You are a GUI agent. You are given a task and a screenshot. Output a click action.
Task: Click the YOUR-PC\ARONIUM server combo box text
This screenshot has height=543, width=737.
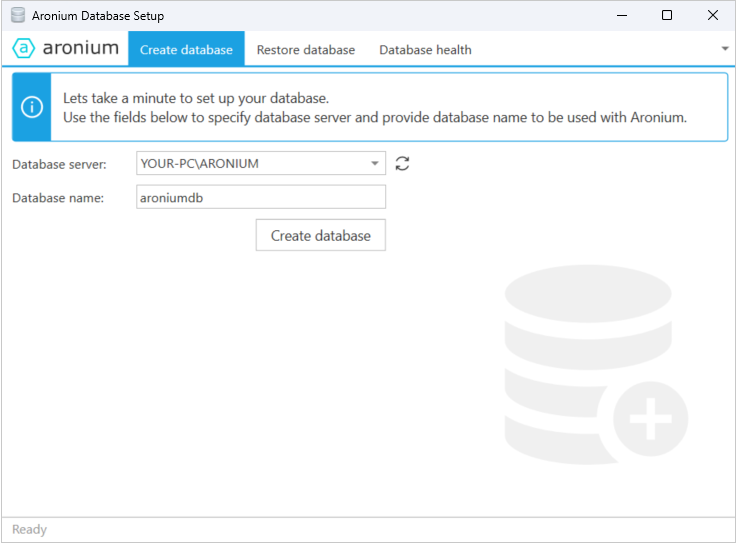pos(200,164)
